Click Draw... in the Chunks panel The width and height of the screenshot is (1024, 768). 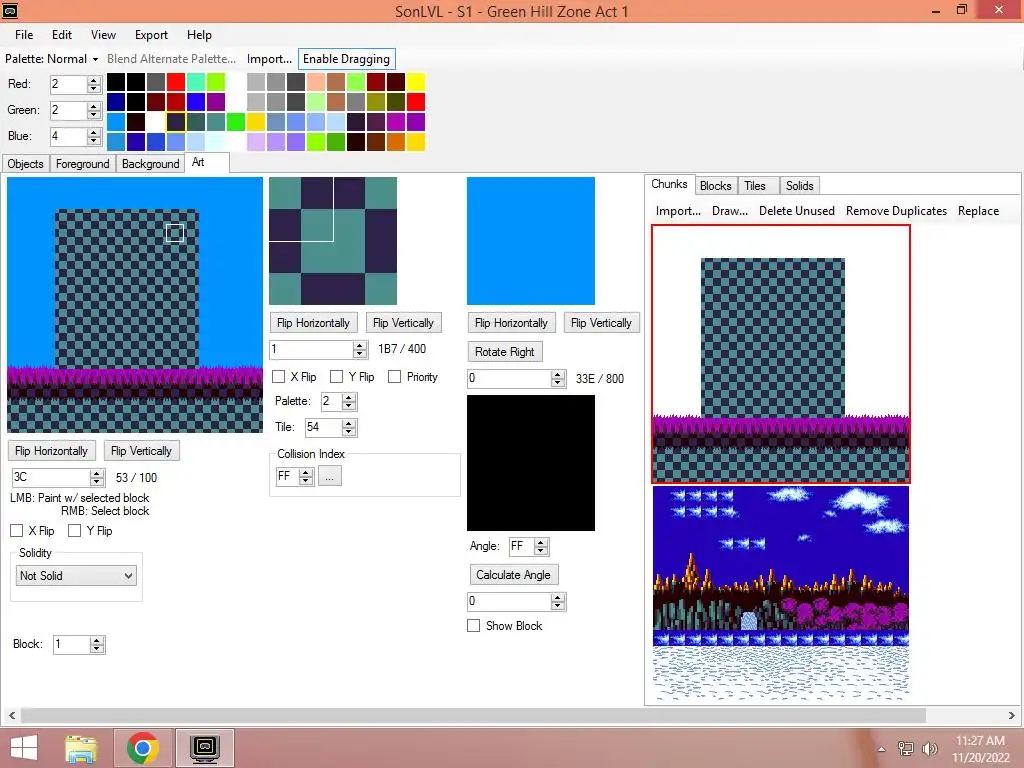(729, 211)
